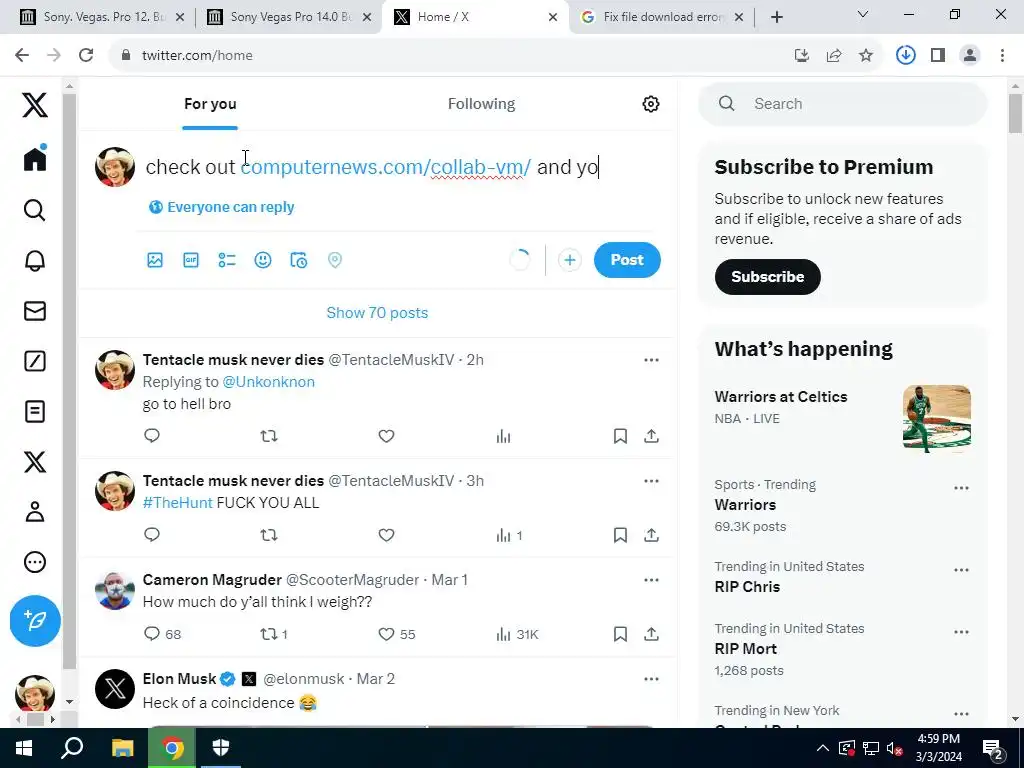1024x768 pixels.
Task: Open @Unkonknon mention link
Action: pos(268,382)
